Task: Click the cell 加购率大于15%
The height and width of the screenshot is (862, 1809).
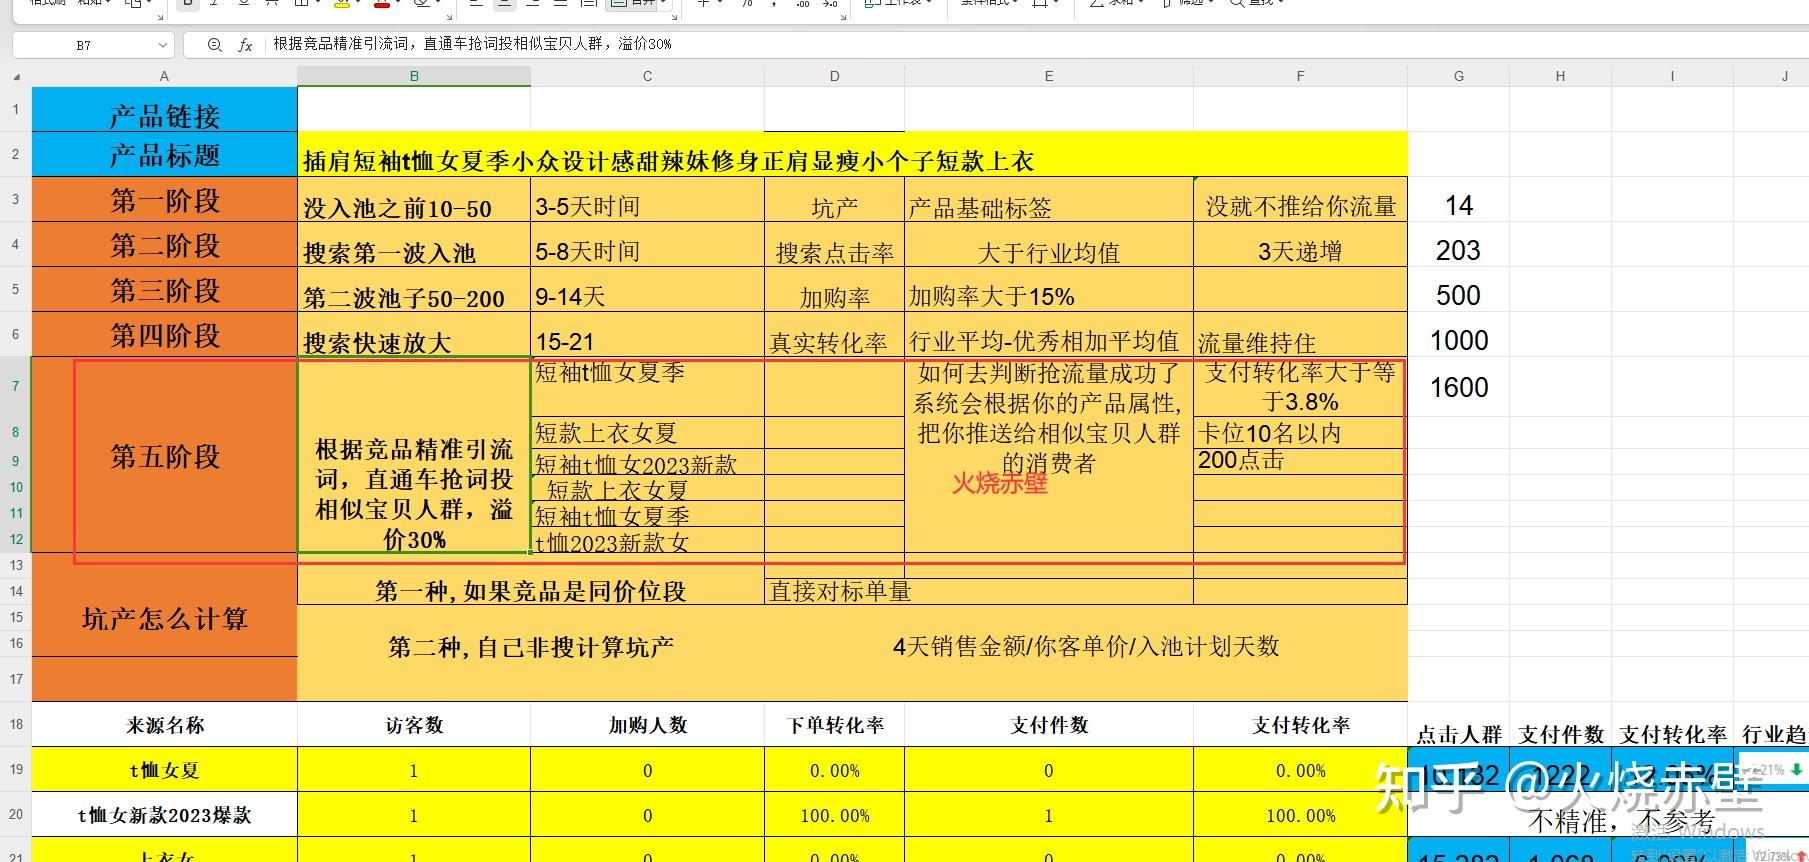Action: pos(1048,290)
